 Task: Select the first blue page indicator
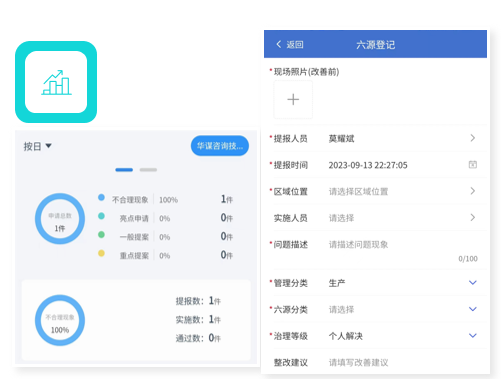[x=124, y=170]
